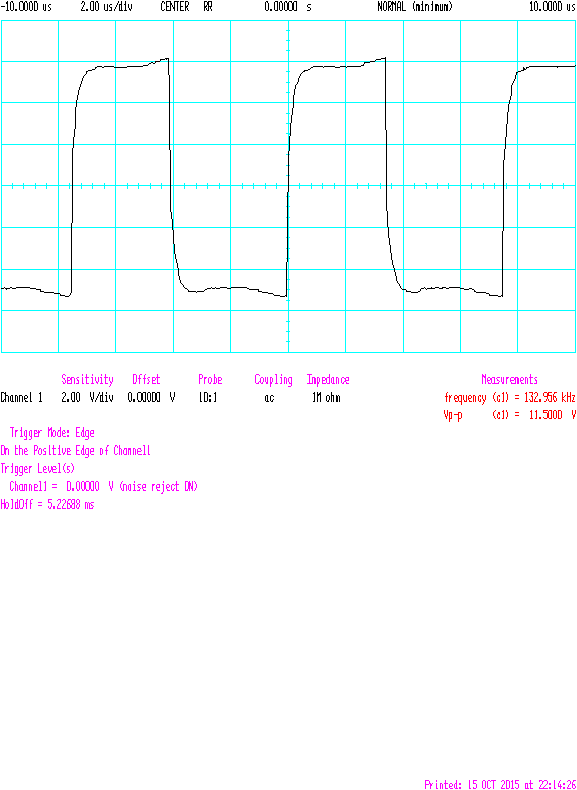Click the Impedance column header
This screenshot has height=790, width=577.
click(x=328, y=380)
